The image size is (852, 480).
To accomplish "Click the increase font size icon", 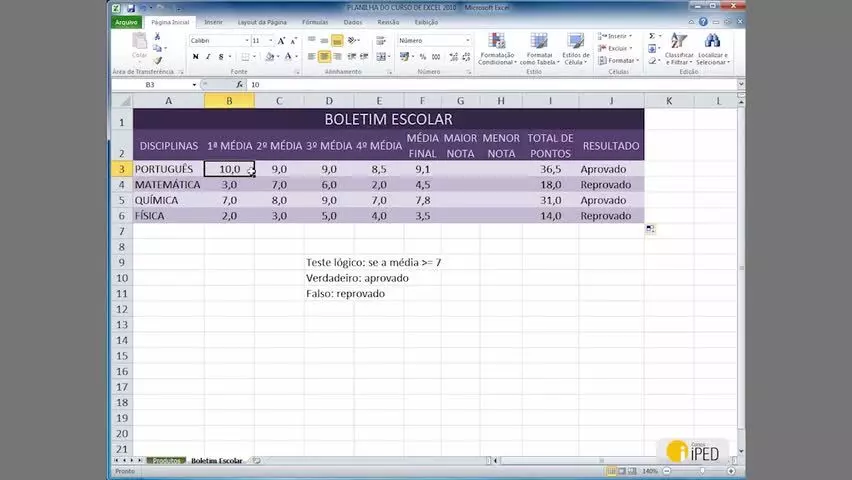I will click(281, 41).
